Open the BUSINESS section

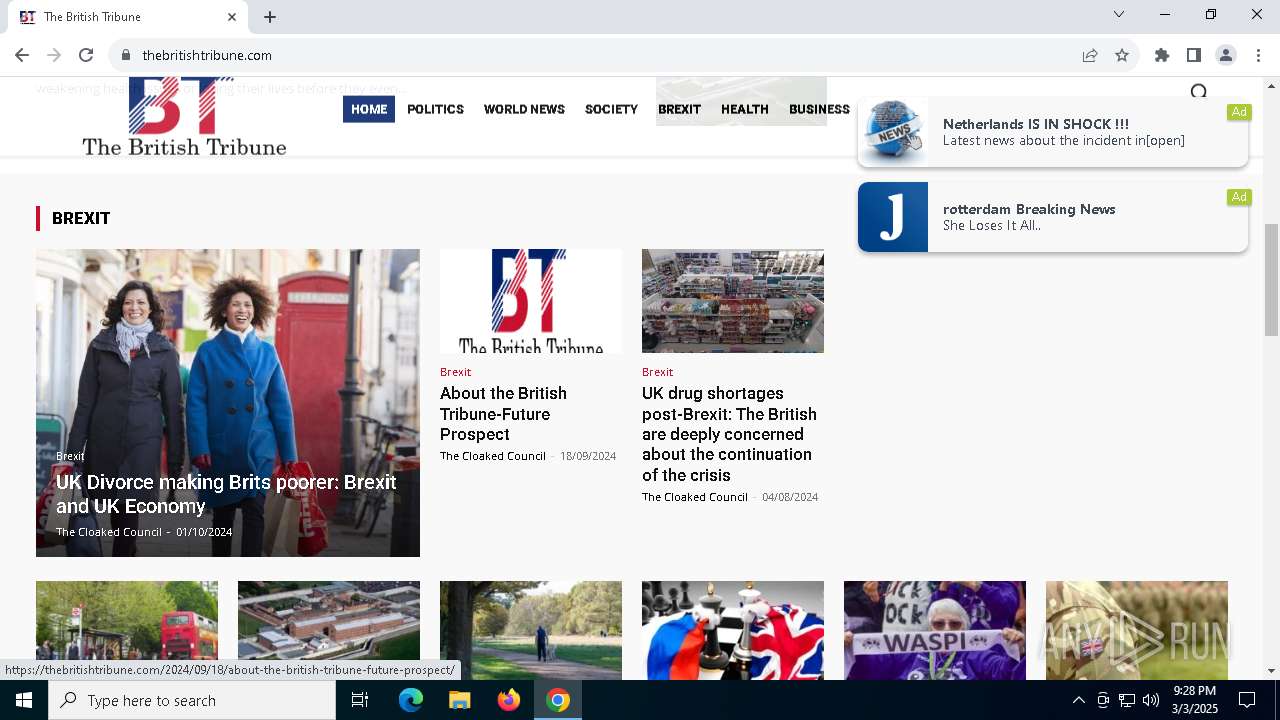(819, 109)
